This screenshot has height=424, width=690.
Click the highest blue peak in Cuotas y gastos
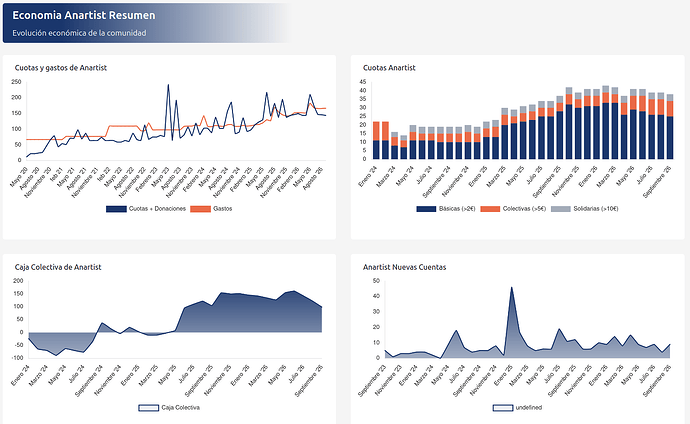tap(168, 85)
